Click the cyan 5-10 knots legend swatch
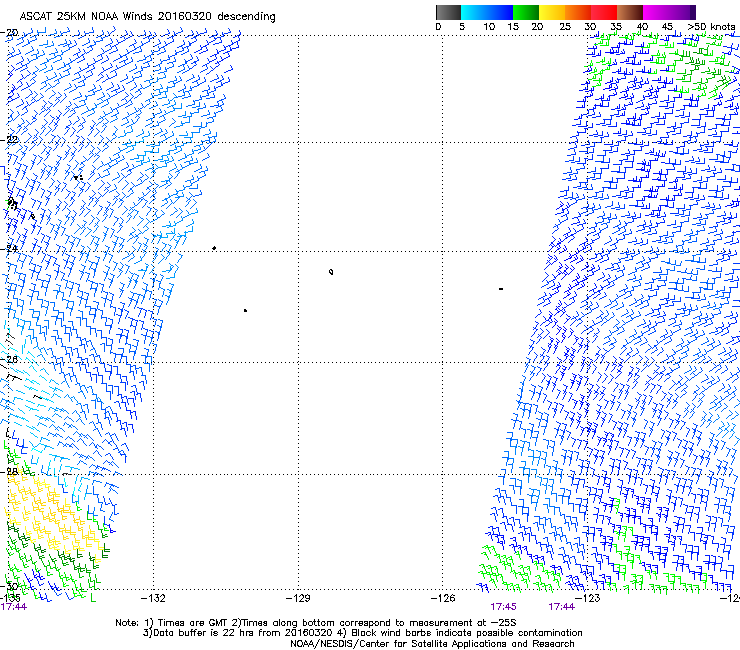The width and height of the screenshot is (740, 650). point(487,12)
